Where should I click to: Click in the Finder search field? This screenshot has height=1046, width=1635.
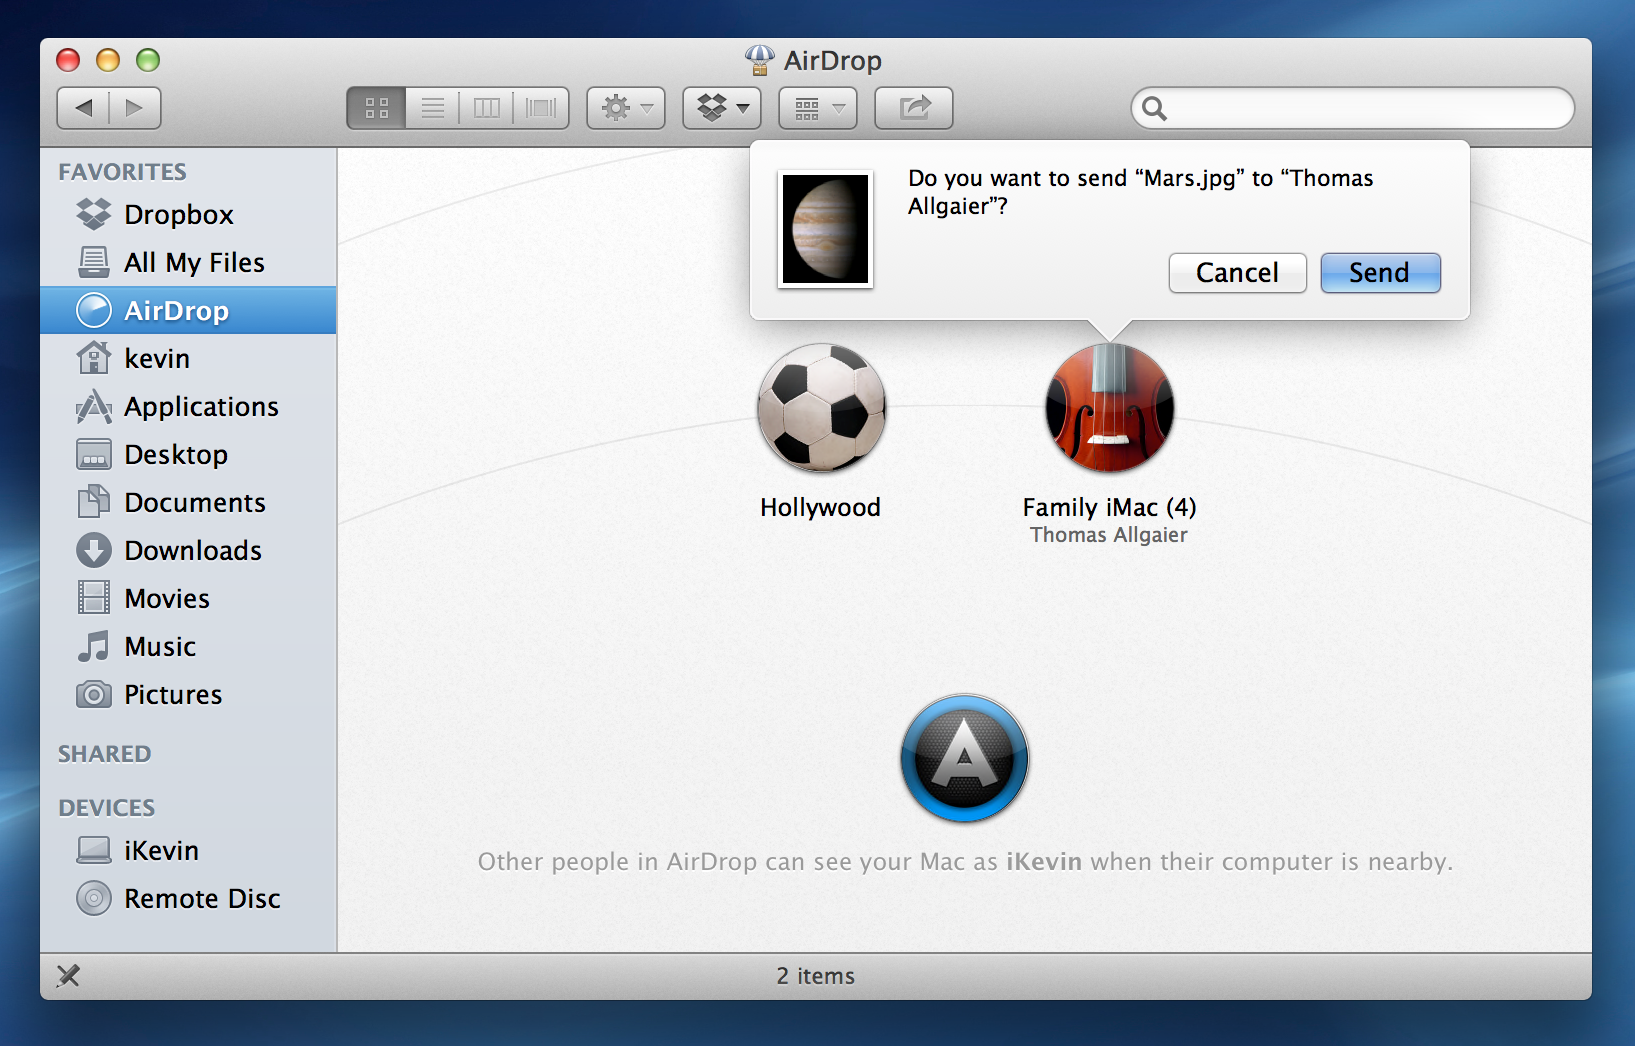(1353, 108)
